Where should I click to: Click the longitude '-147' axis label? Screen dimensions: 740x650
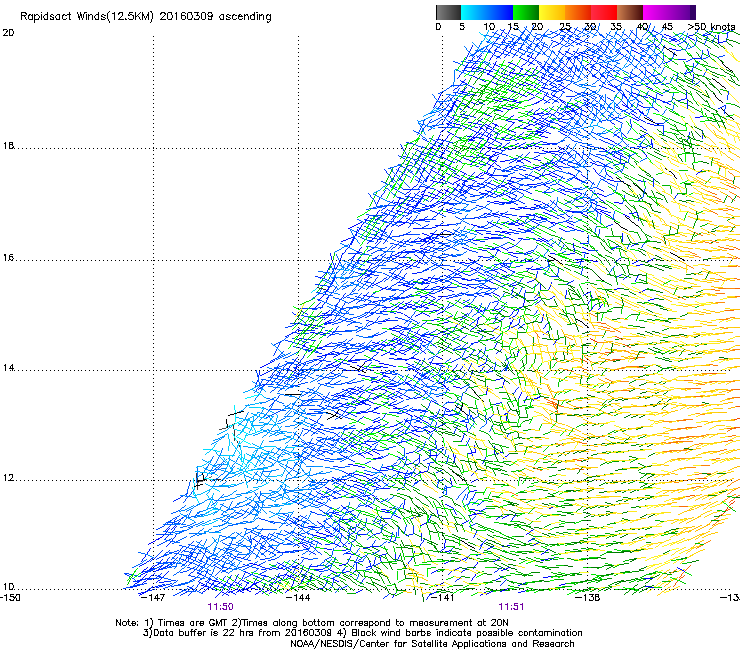point(153,598)
